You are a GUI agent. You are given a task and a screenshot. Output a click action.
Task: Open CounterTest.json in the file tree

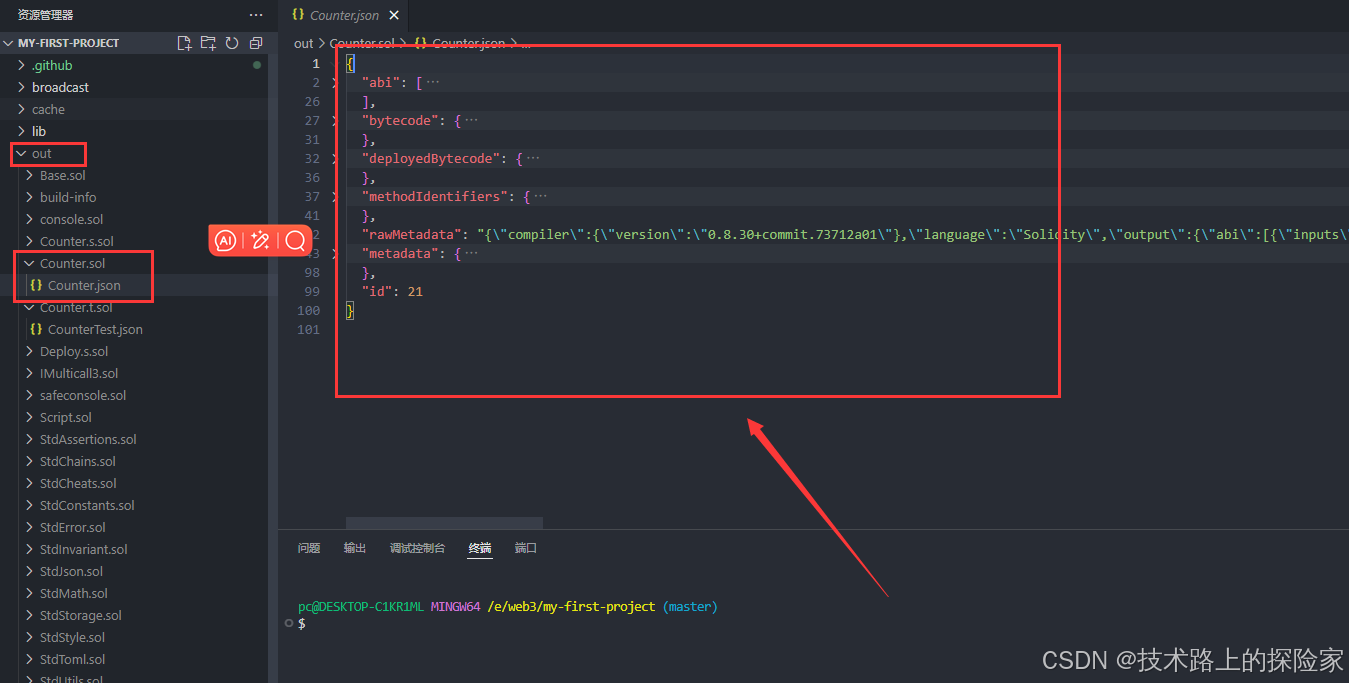(134, 329)
